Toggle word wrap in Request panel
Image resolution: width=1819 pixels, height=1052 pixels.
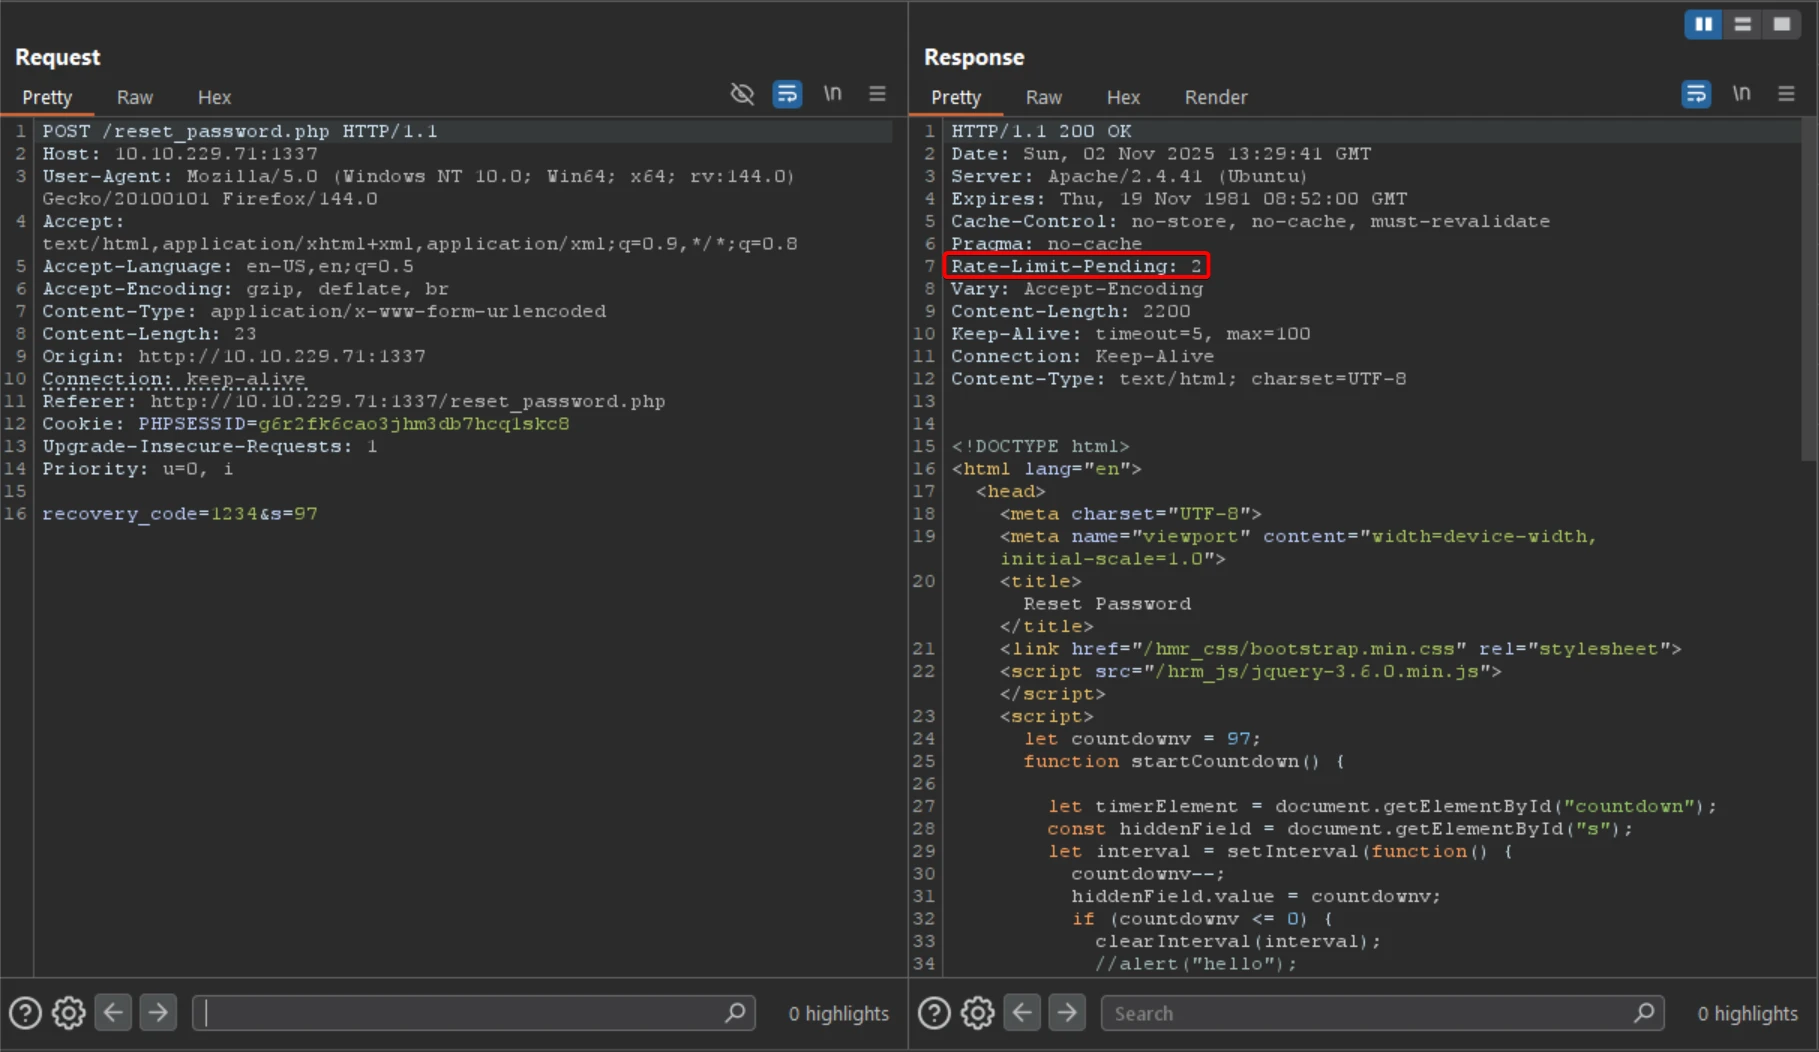click(787, 94)
